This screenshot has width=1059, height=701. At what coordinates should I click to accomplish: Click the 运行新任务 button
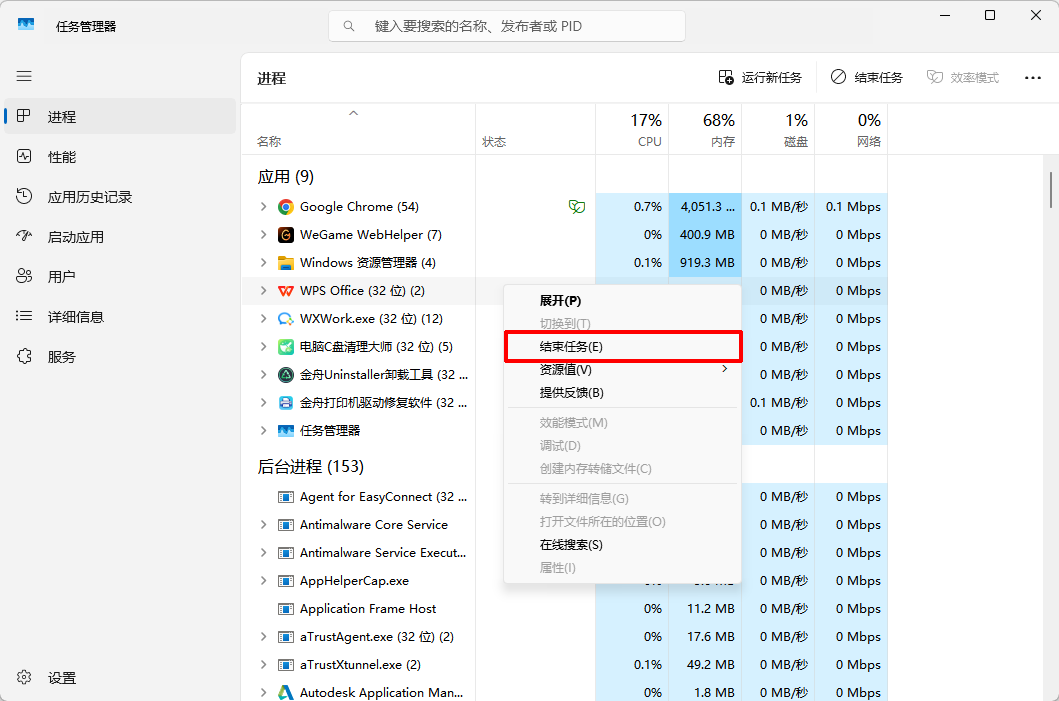tap(760, 78)
